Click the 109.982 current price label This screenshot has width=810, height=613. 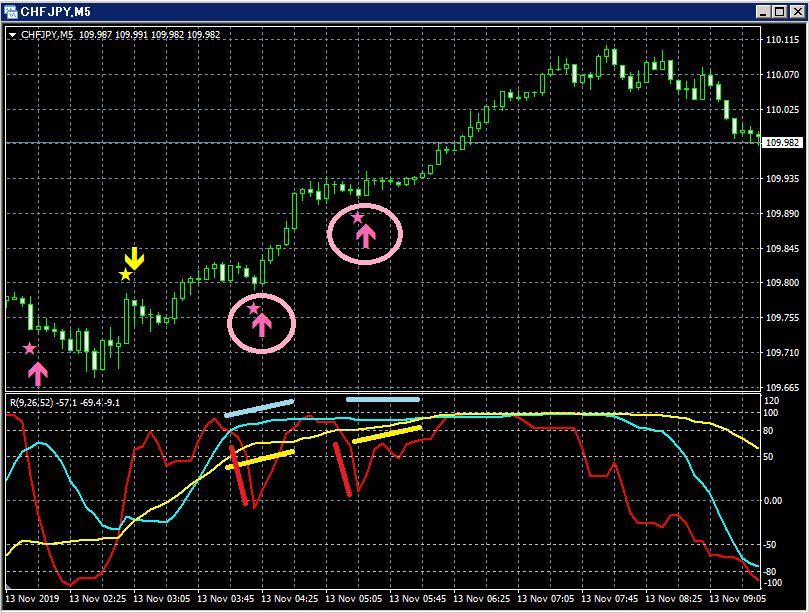tap(782, 143)
